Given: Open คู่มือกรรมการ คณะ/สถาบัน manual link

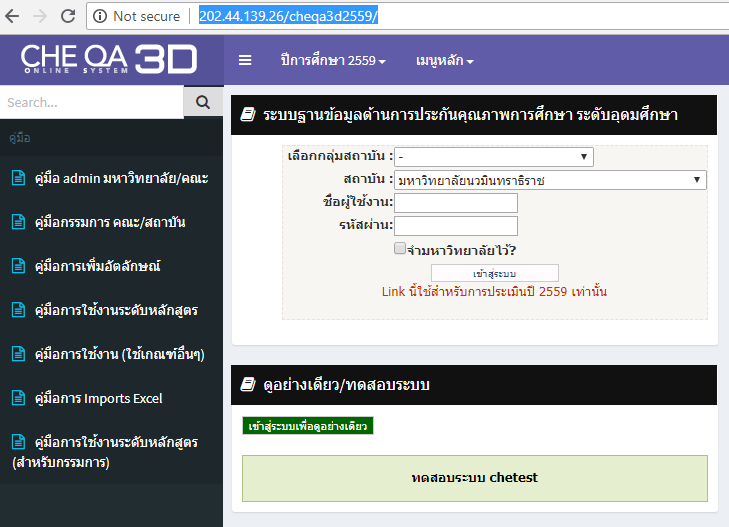Looking at the screenshot, I should click(x=109, y=222).
